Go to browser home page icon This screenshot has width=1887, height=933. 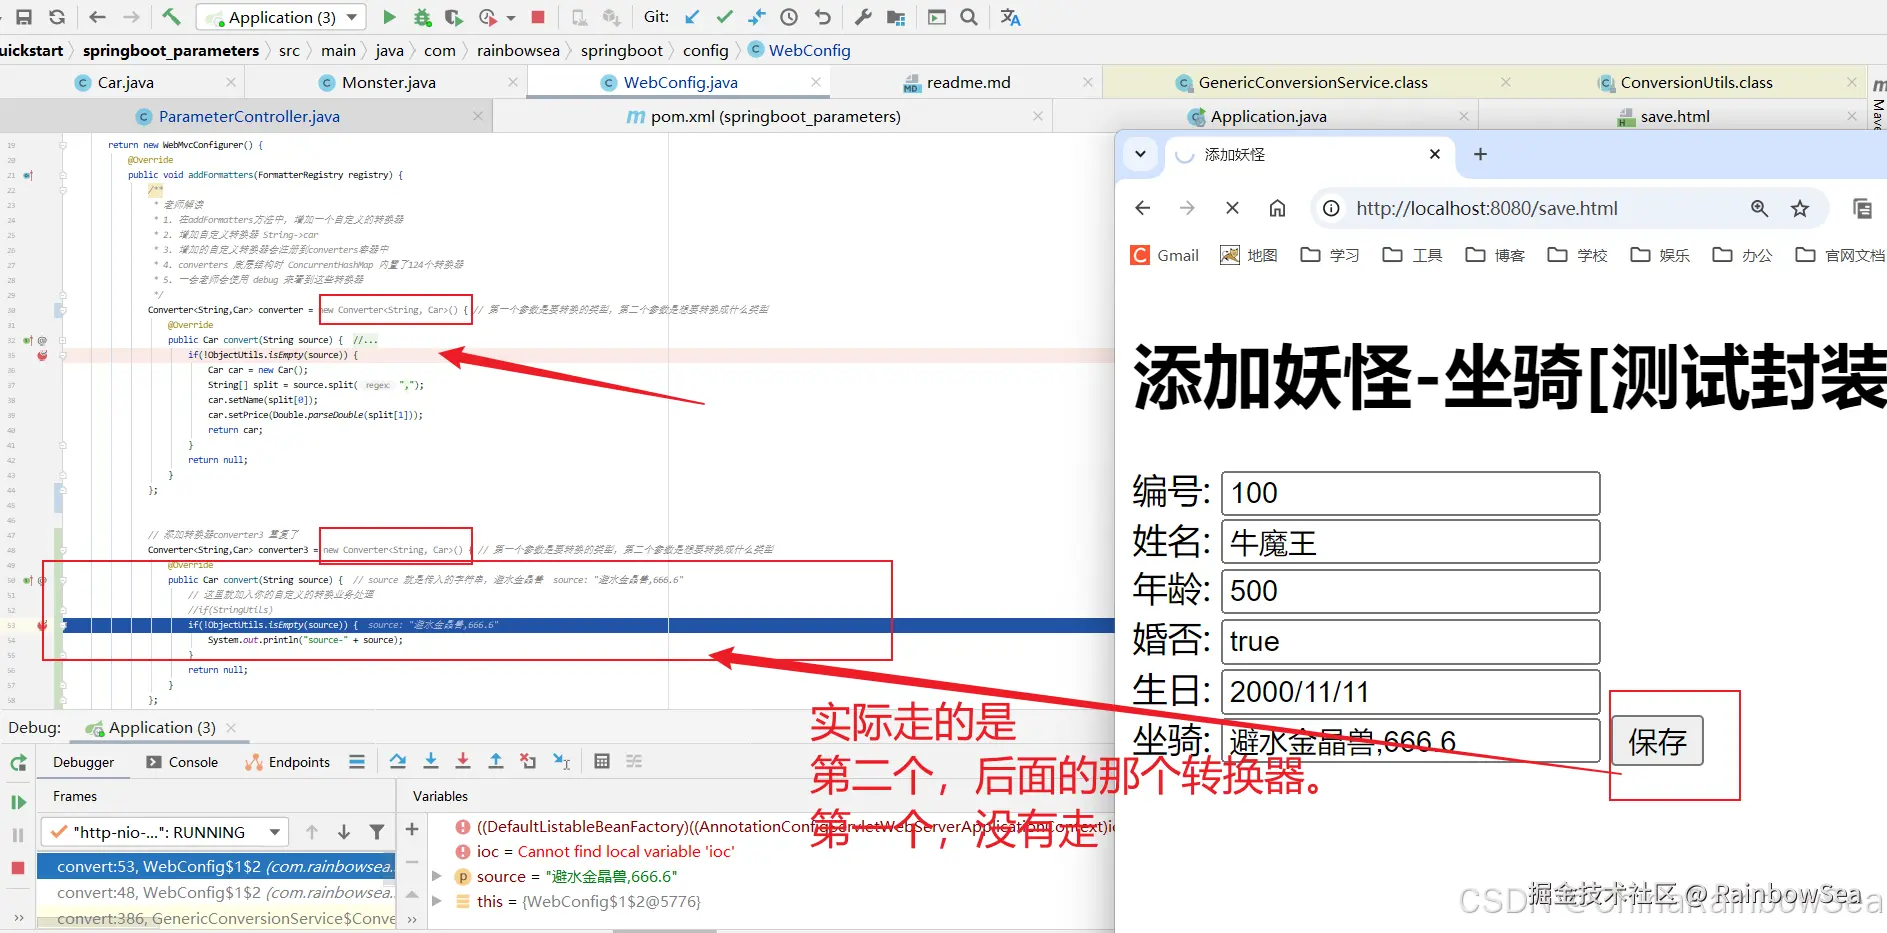click(1277, 208)
